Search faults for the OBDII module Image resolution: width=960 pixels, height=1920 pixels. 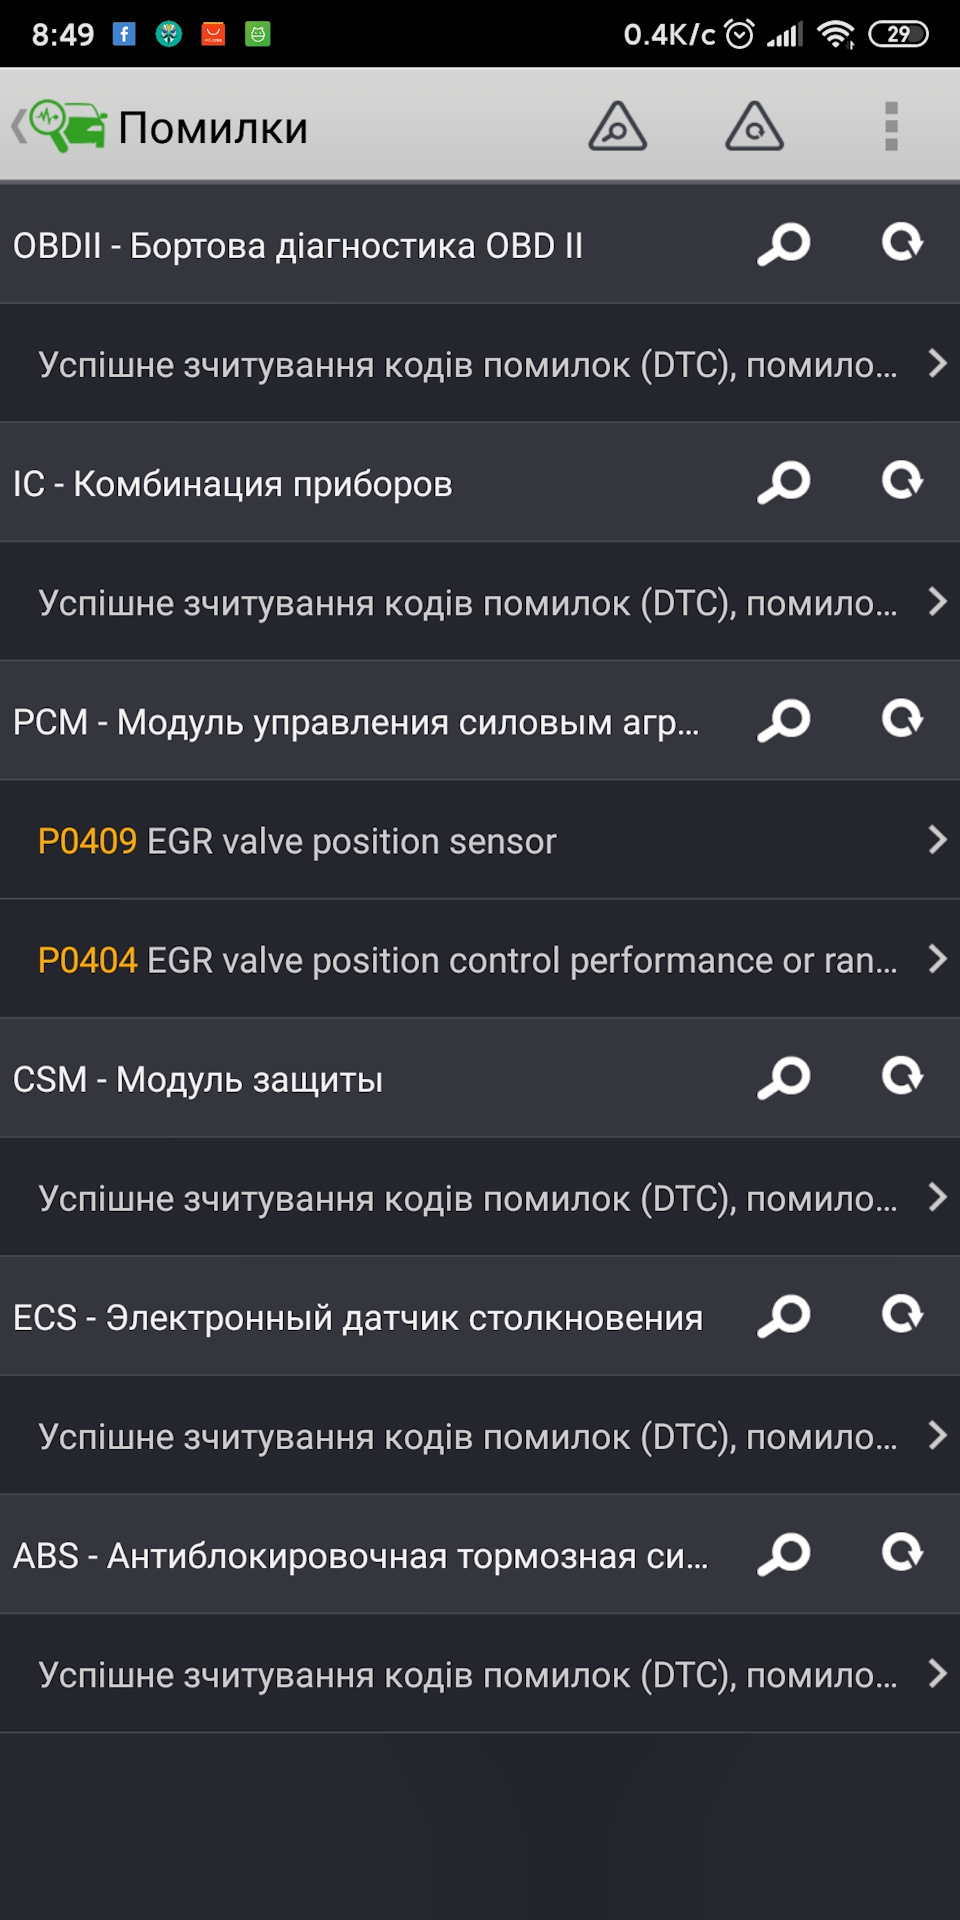(x=784, y=244)
